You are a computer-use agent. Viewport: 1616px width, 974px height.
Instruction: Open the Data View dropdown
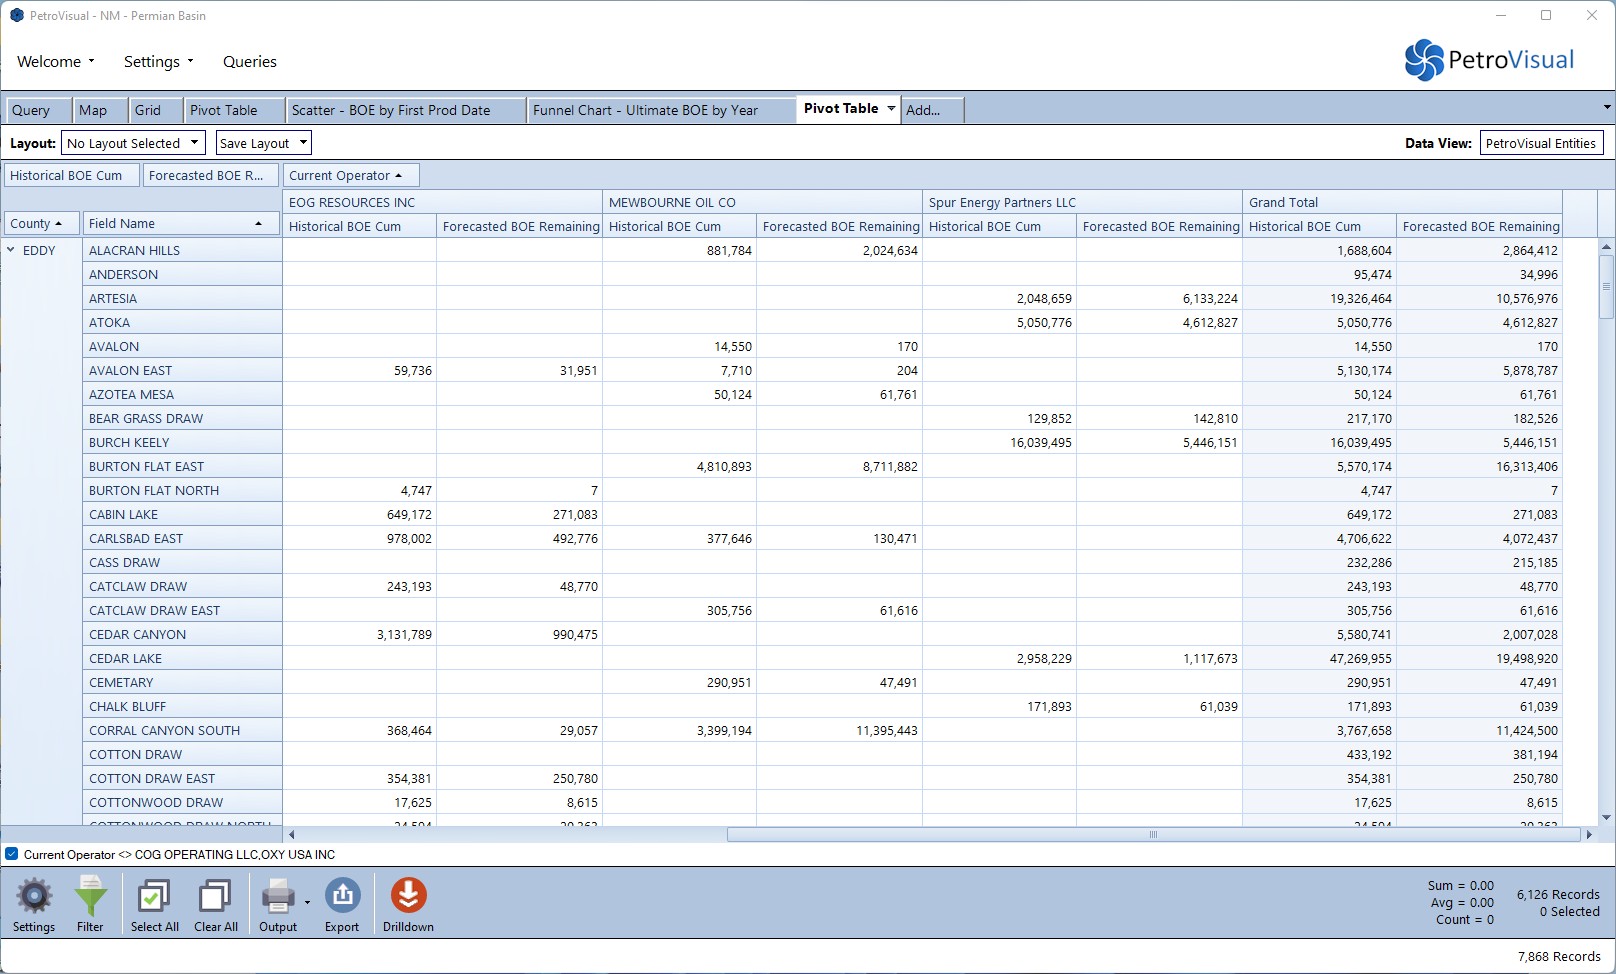[1541, 143]
